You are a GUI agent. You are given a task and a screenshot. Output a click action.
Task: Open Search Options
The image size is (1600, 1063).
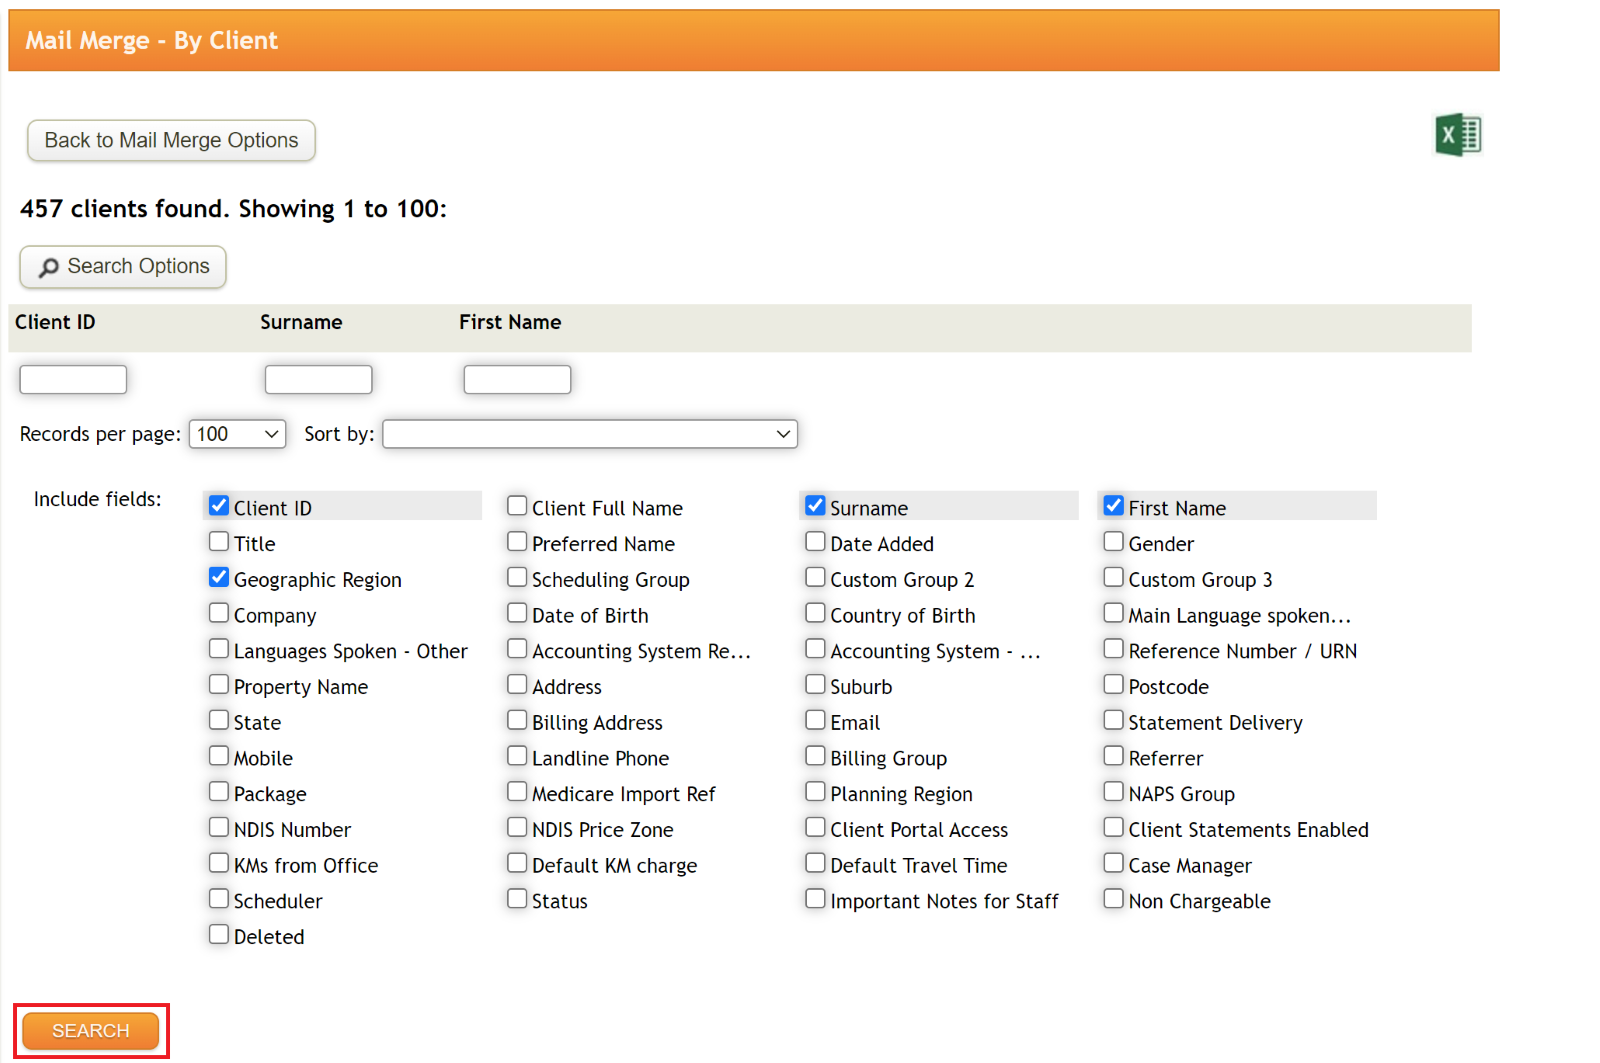tap(122, 267)
